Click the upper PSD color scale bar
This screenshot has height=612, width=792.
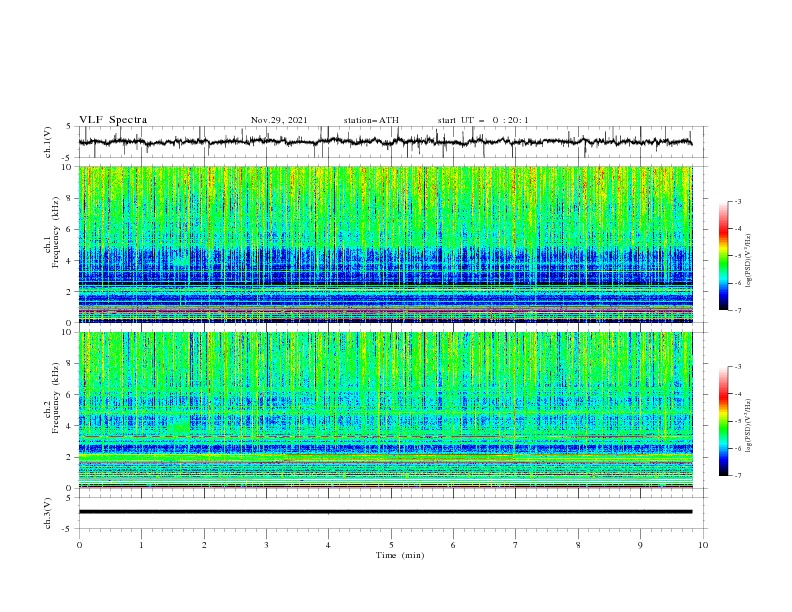tap(723, 255)
